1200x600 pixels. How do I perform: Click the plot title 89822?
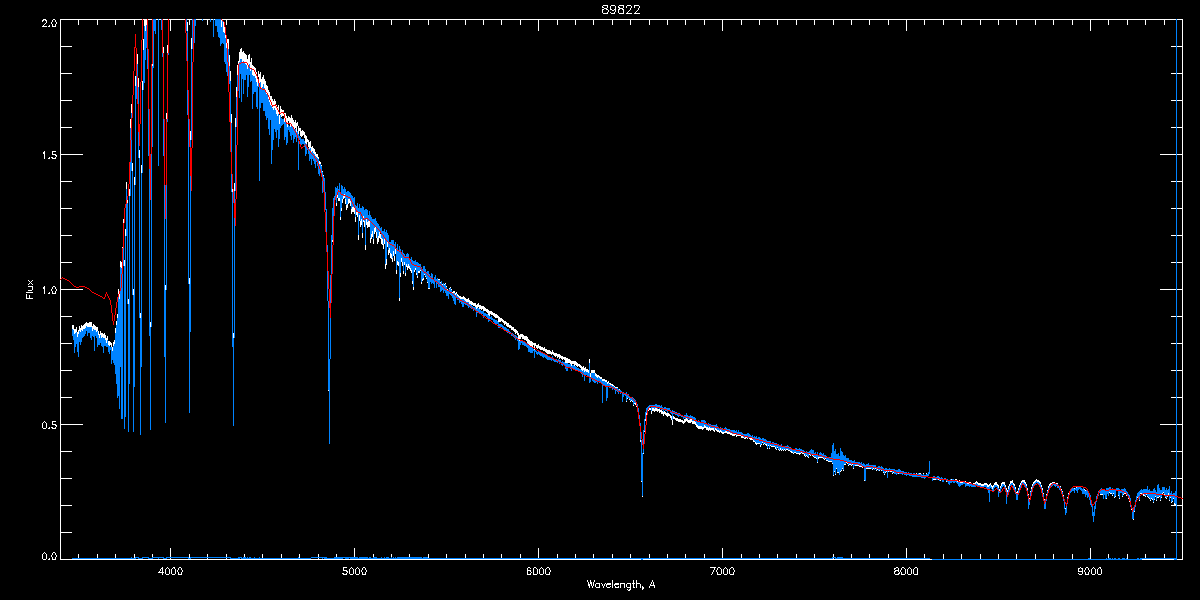(x=621, y=9)
